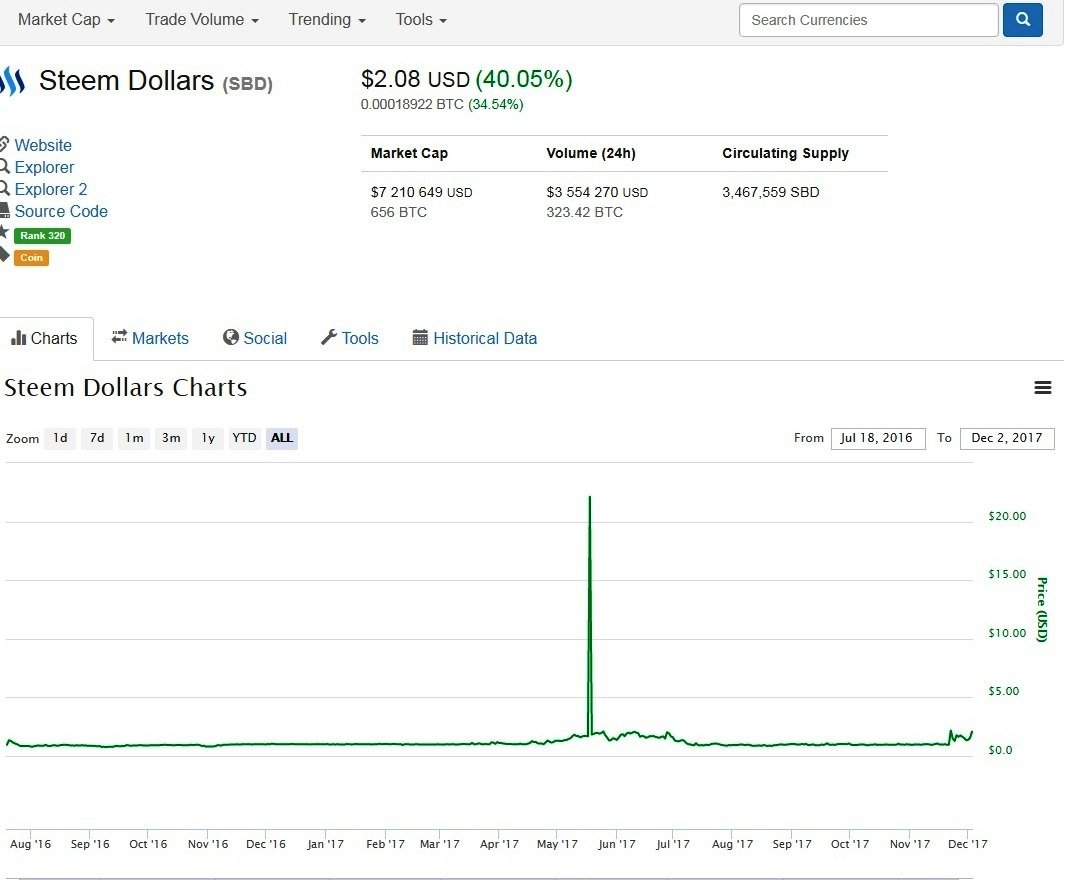Click the Social tab globe icon

pos(231,337)
